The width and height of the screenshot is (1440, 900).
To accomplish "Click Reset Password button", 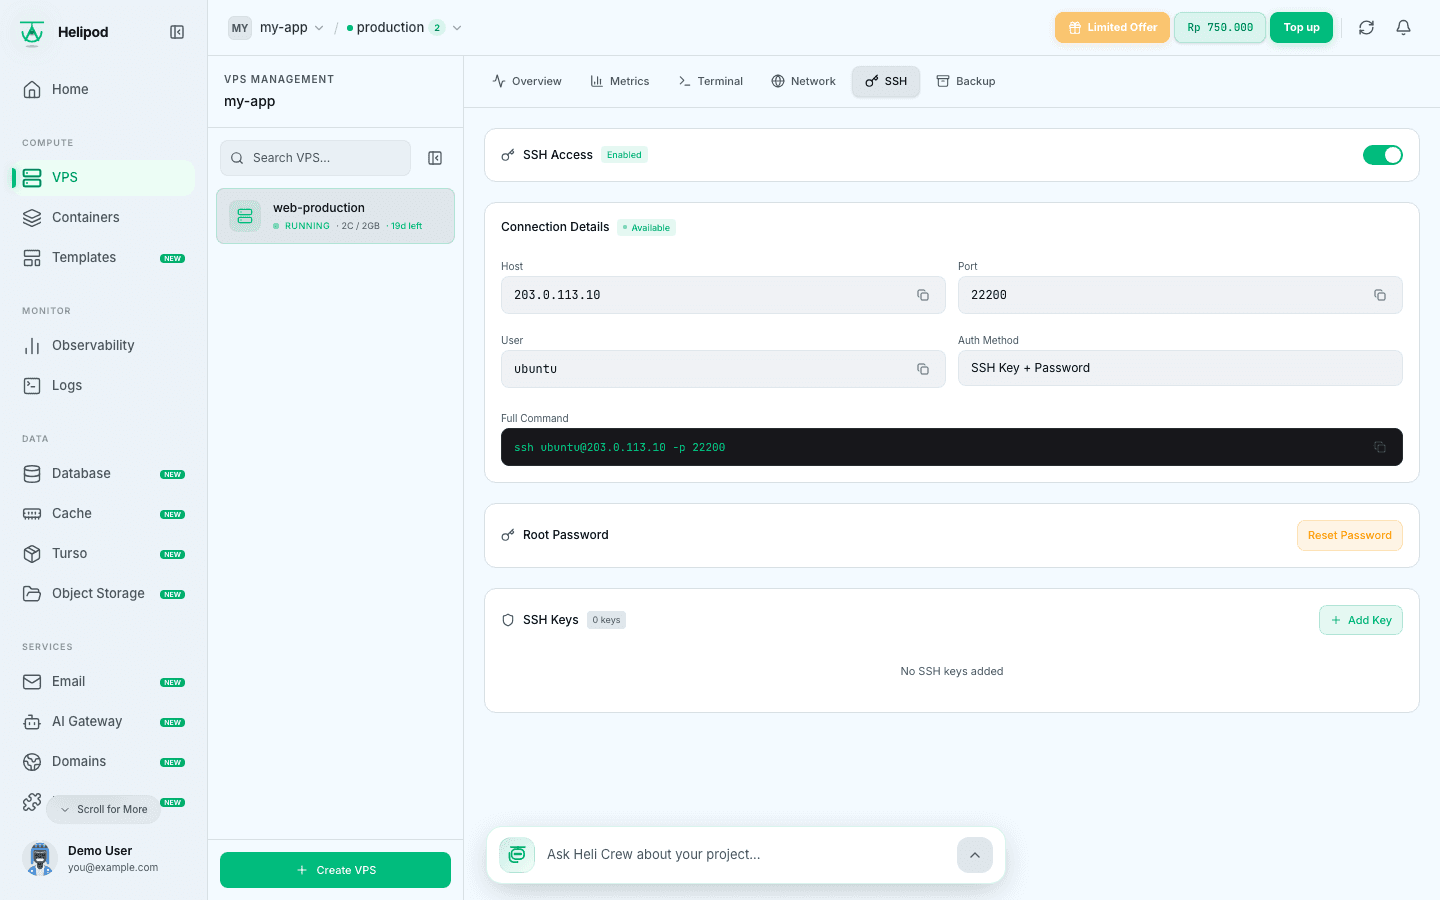I will 1350,535.
